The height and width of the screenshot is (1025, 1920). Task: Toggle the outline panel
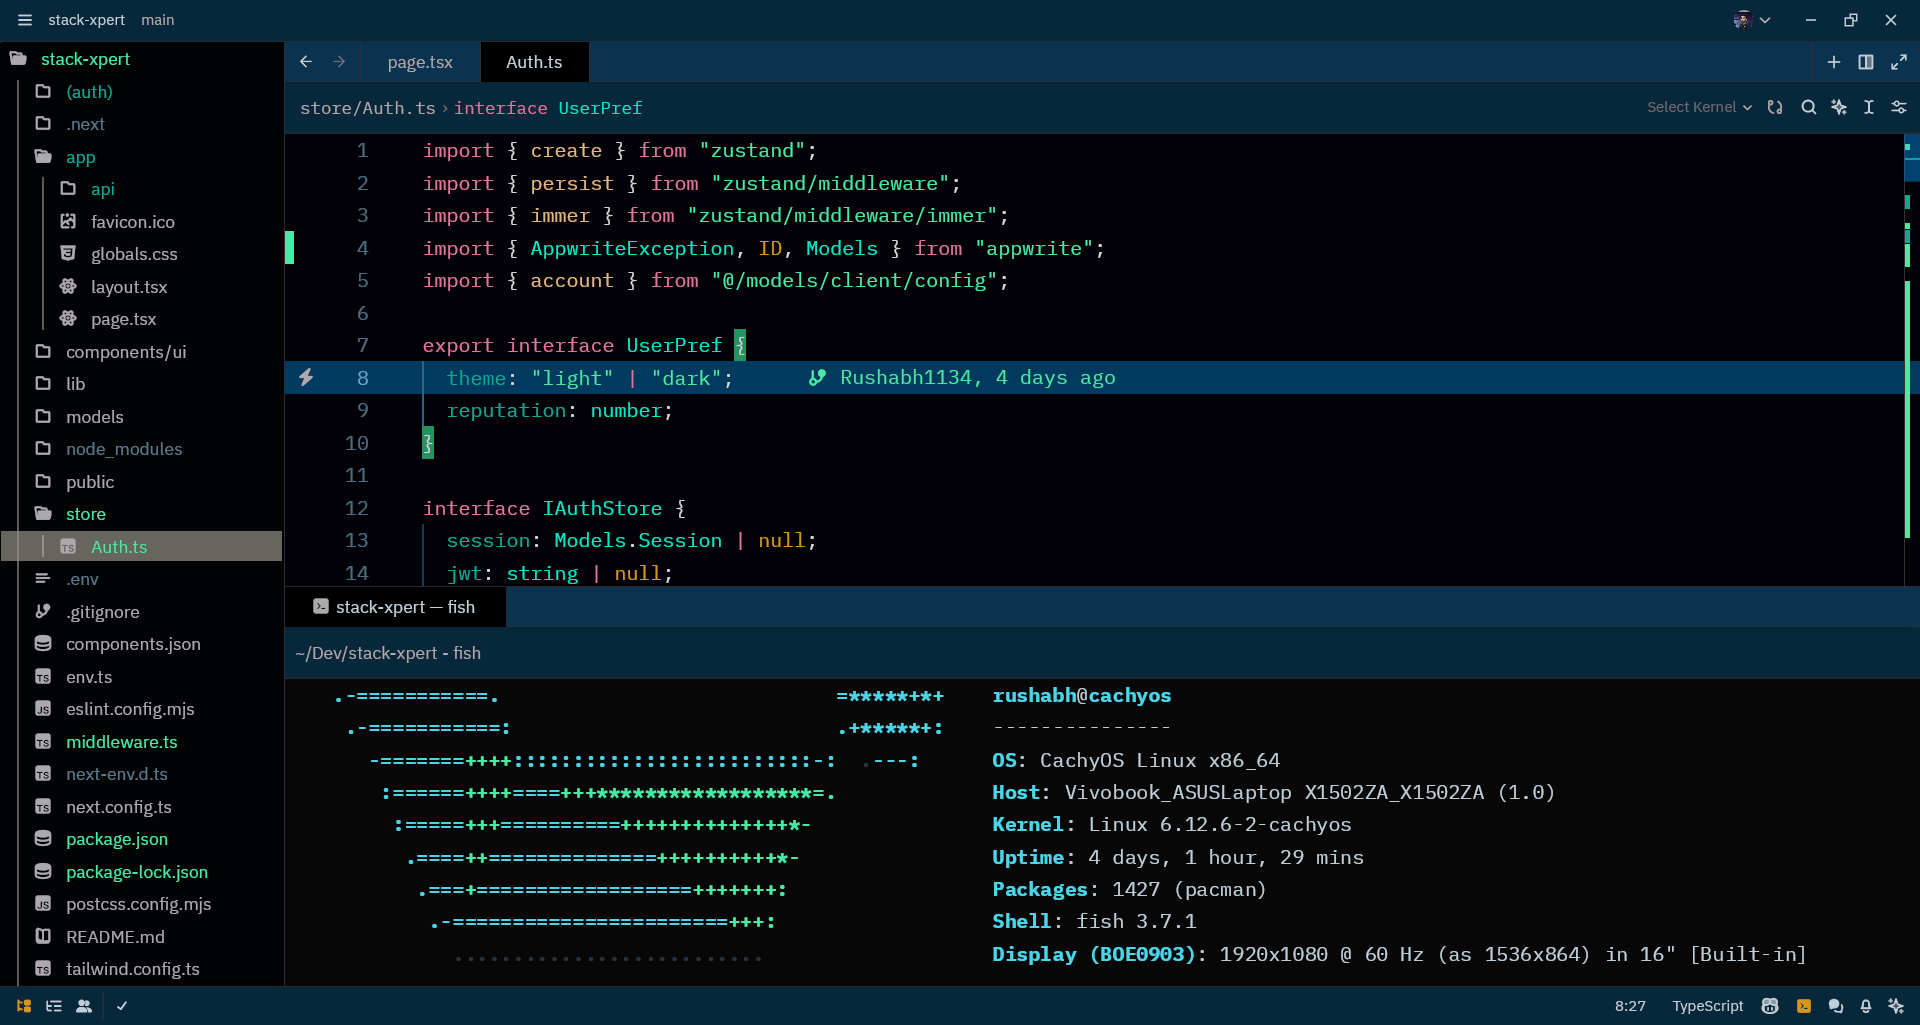tap(54, 1006)
